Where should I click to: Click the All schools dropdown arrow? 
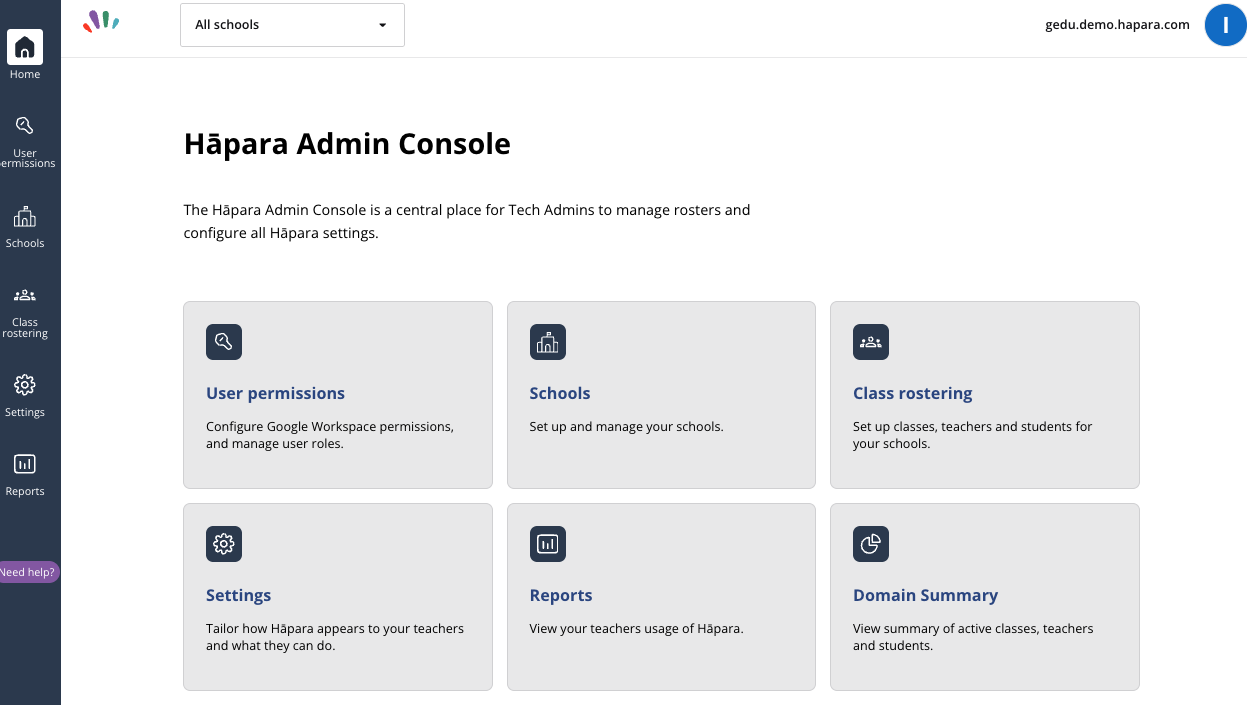coord(382,25)
